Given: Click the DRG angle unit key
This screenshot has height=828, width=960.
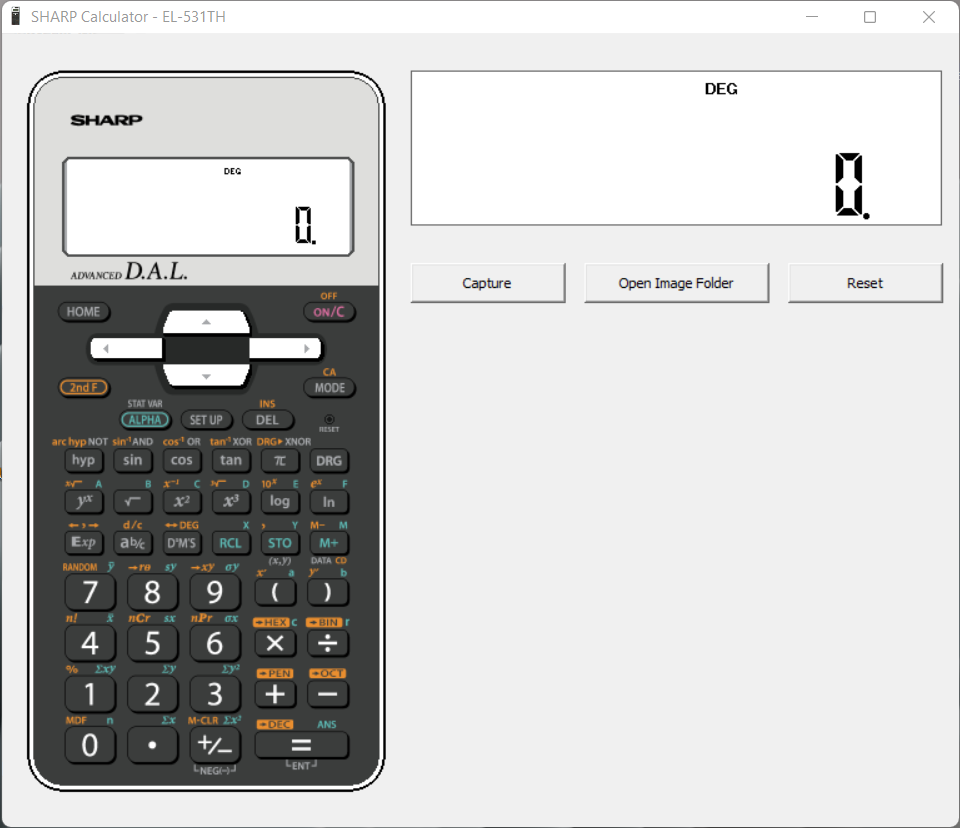Looking at the screenshot, I should (329, 461).
